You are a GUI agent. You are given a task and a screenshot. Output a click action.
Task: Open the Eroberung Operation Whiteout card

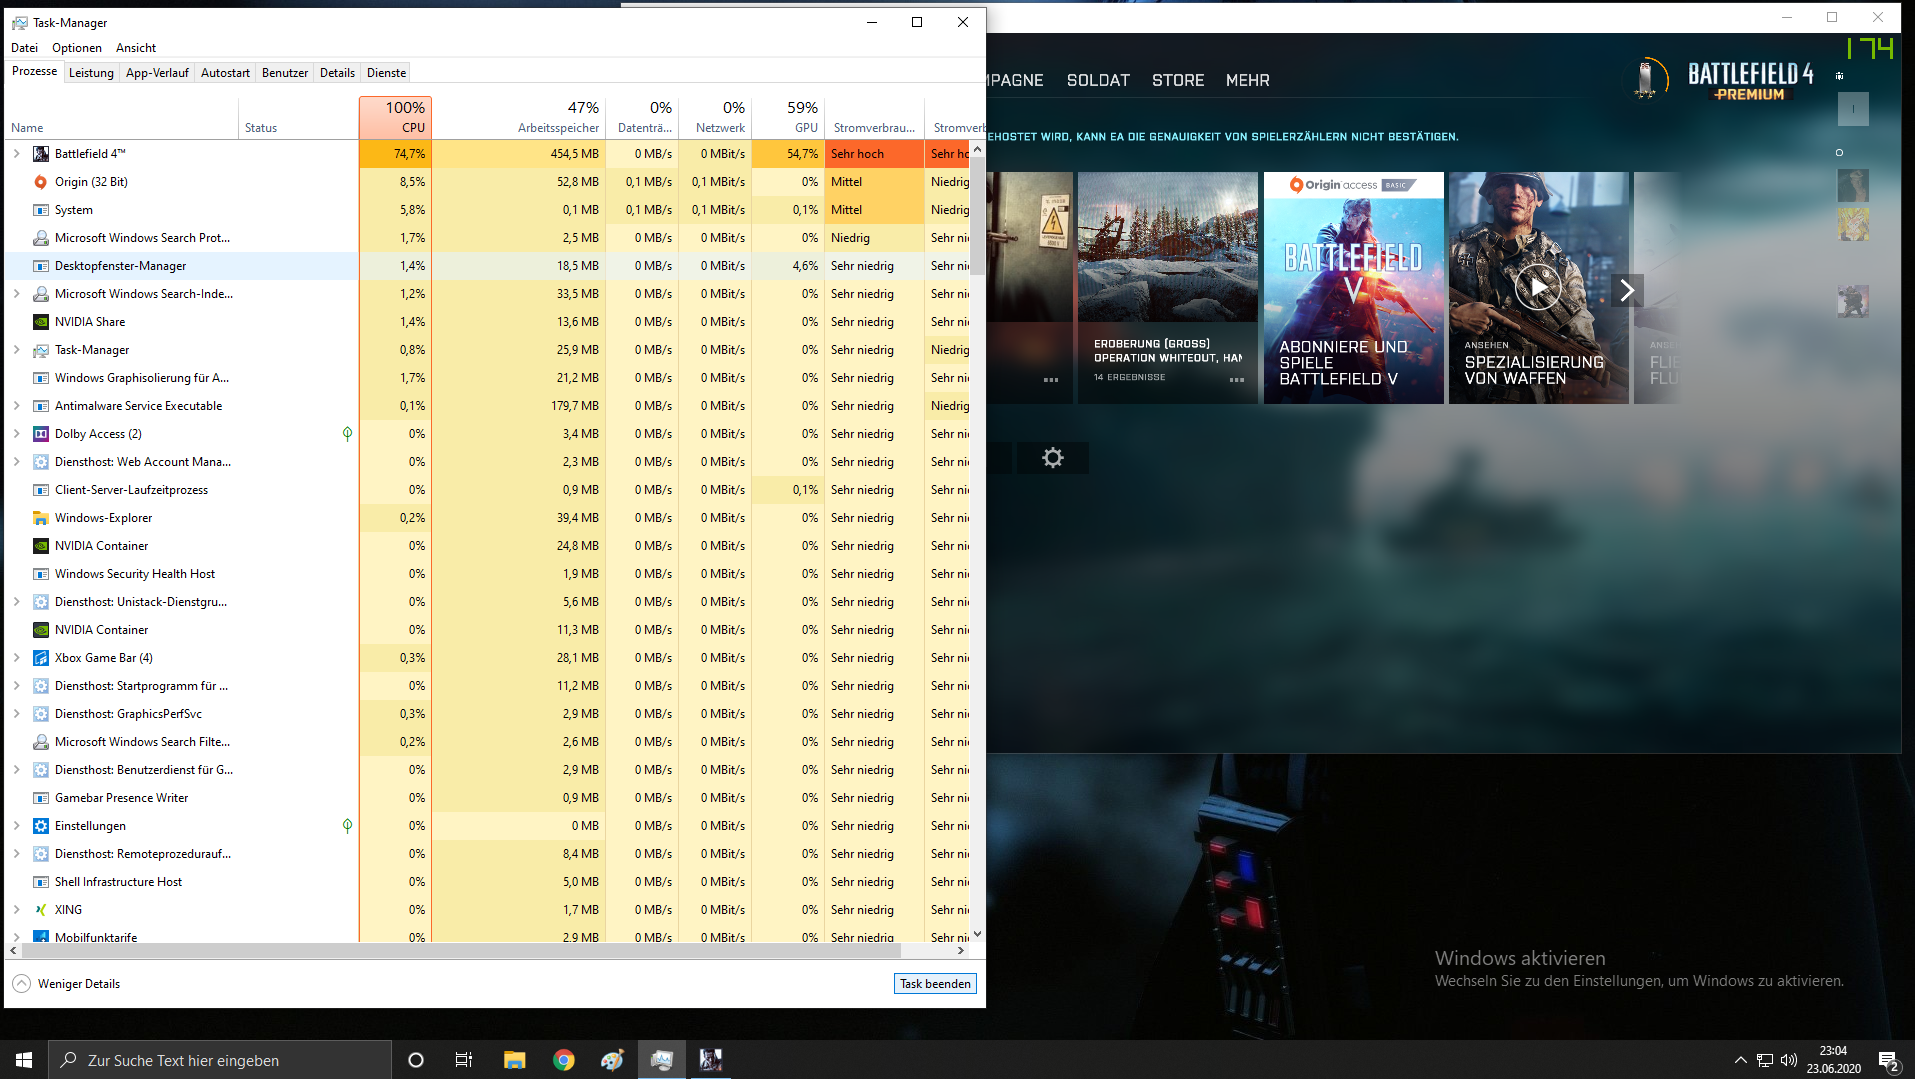[1167, 288]
